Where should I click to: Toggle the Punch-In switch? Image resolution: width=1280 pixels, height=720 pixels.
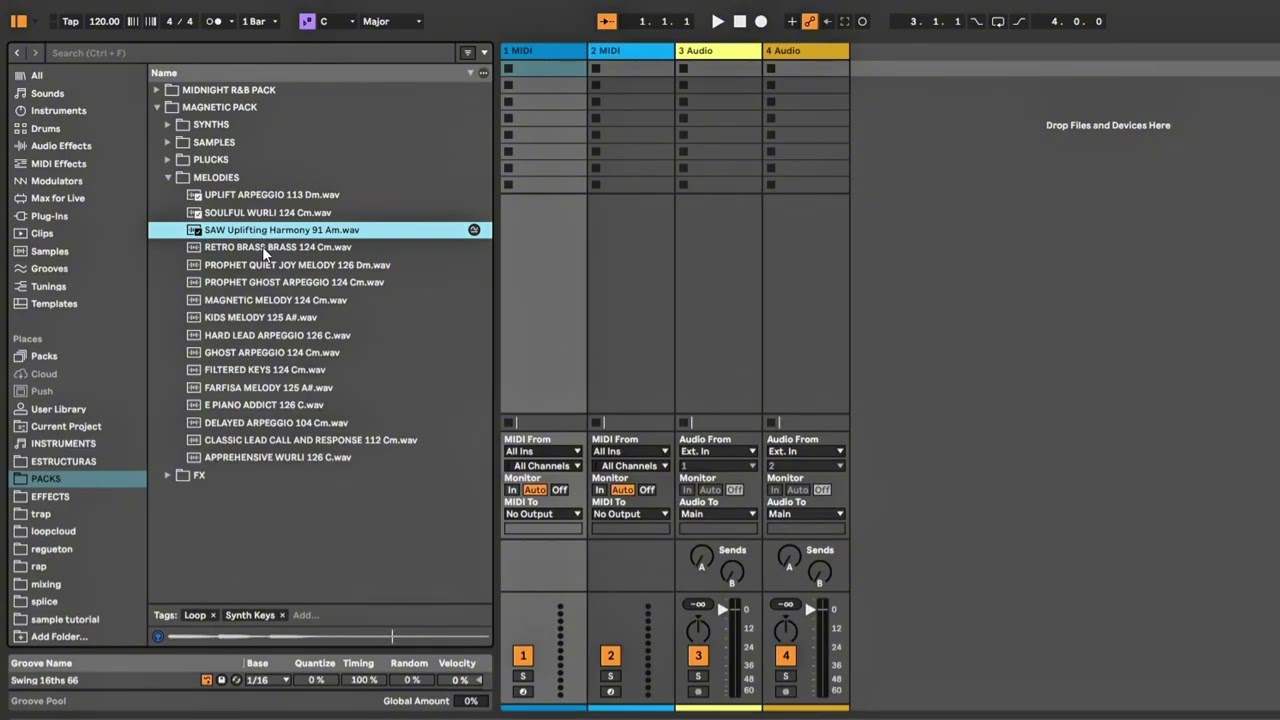coord(977,21)
